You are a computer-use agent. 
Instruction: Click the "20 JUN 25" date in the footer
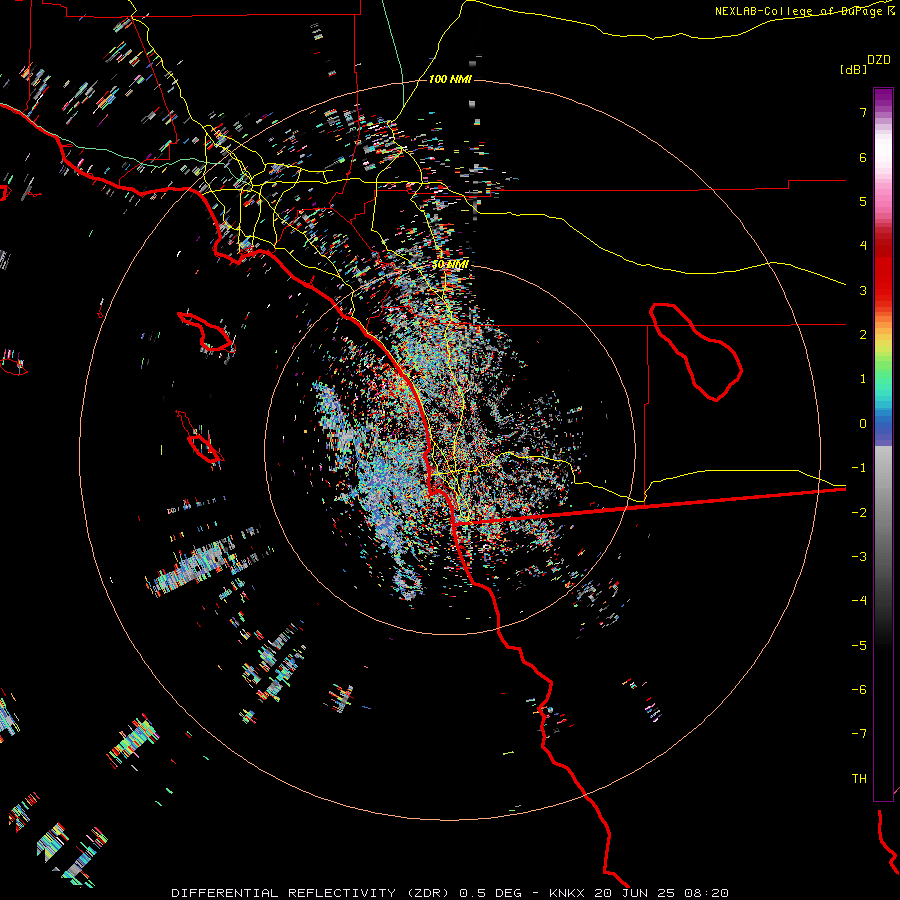636,893
